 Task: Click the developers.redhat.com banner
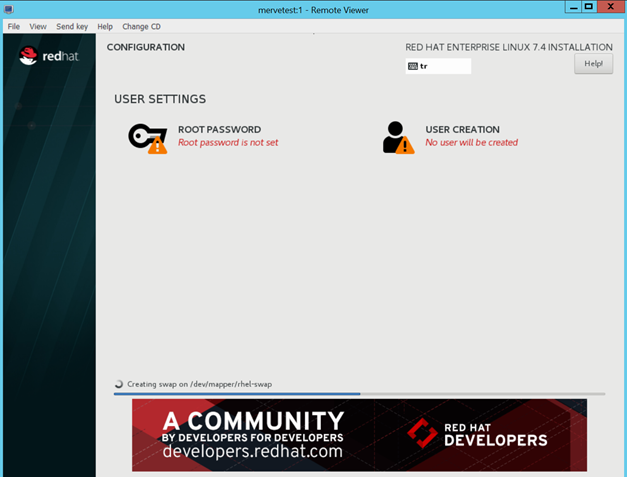point(359,435)
